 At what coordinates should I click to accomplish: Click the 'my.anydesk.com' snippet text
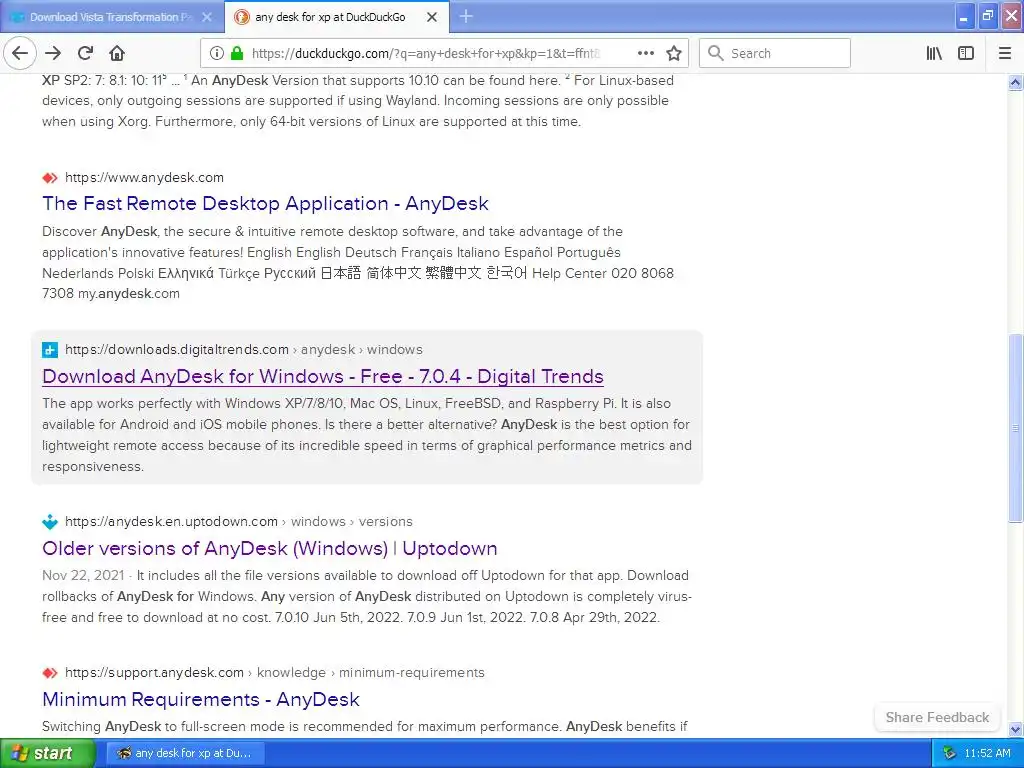point(129,293)
